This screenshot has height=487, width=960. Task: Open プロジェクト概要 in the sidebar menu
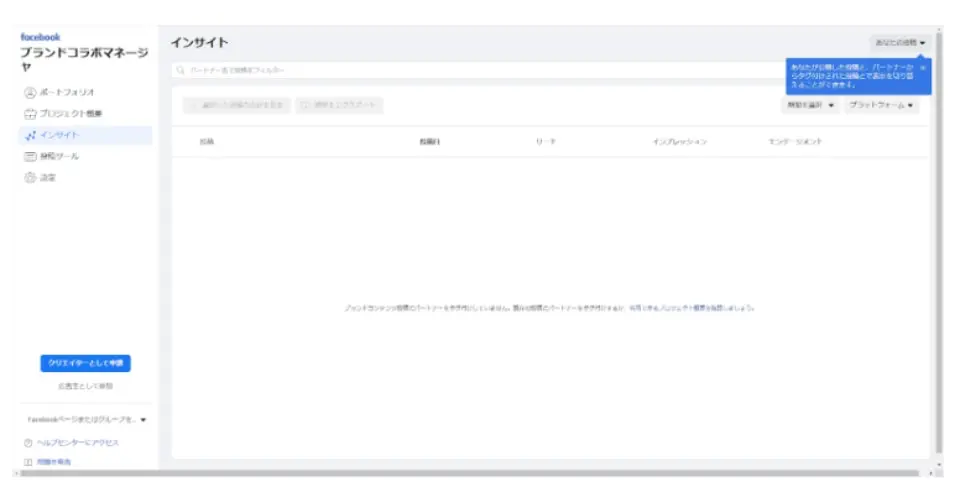pos(86,114)
